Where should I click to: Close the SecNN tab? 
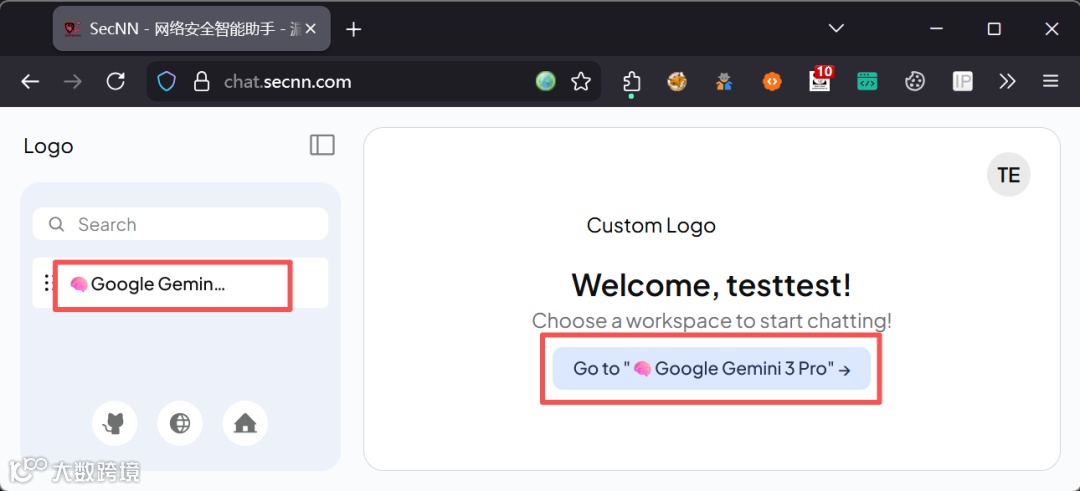pyautogui.click(x=311, y=29)
